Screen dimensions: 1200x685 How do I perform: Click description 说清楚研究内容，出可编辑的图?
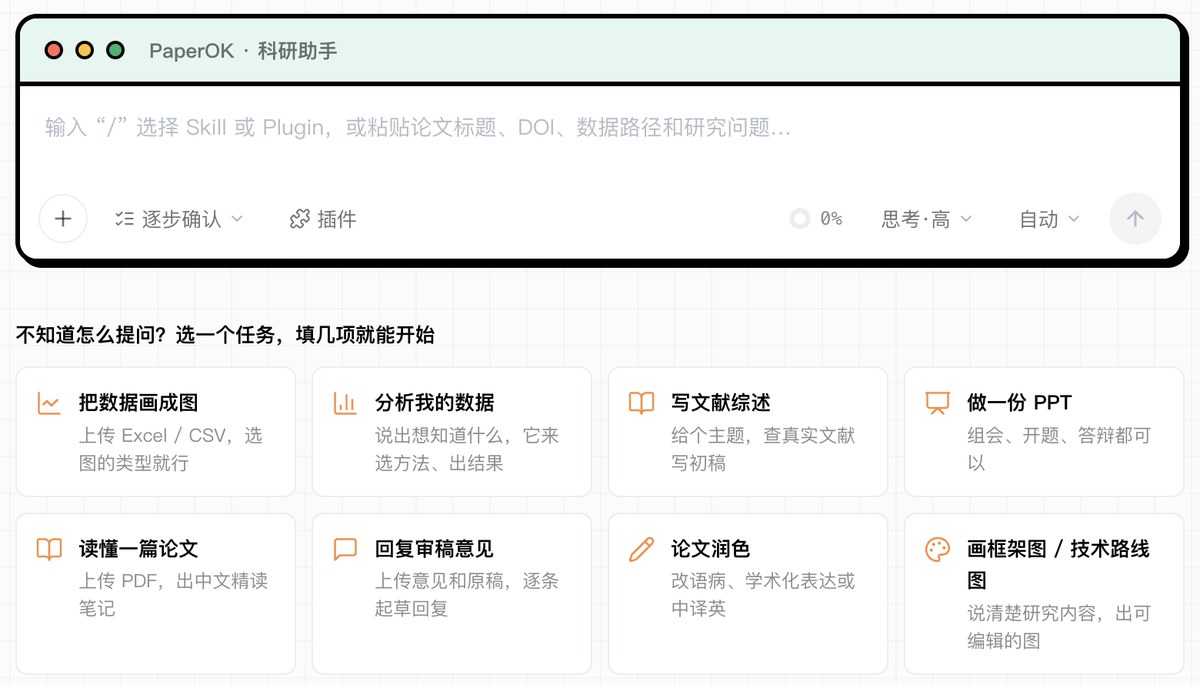(1059, 627)
